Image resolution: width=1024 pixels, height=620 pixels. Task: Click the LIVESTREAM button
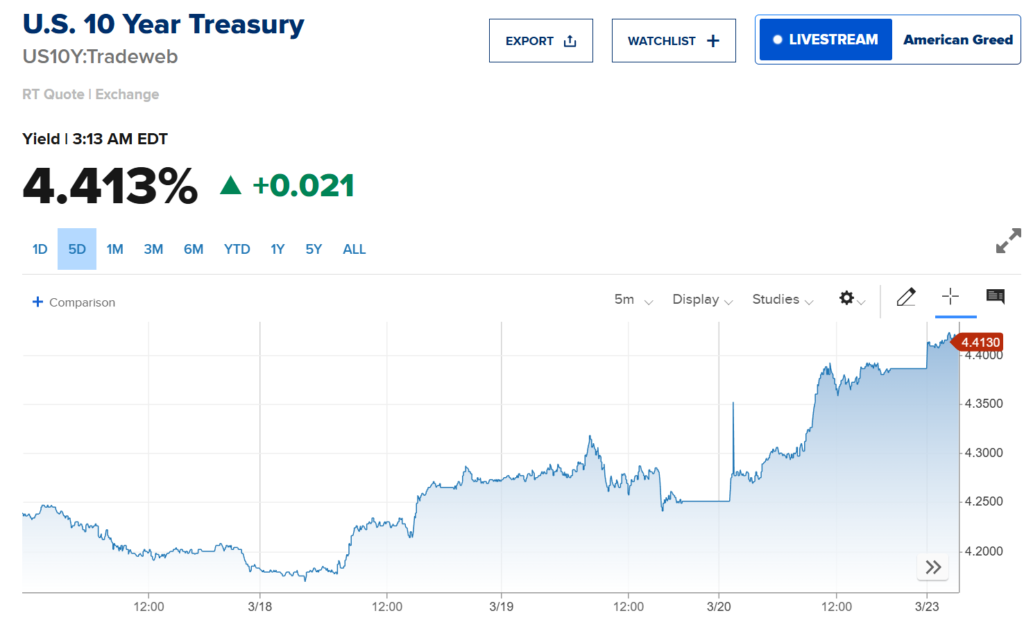pos(825,40)
